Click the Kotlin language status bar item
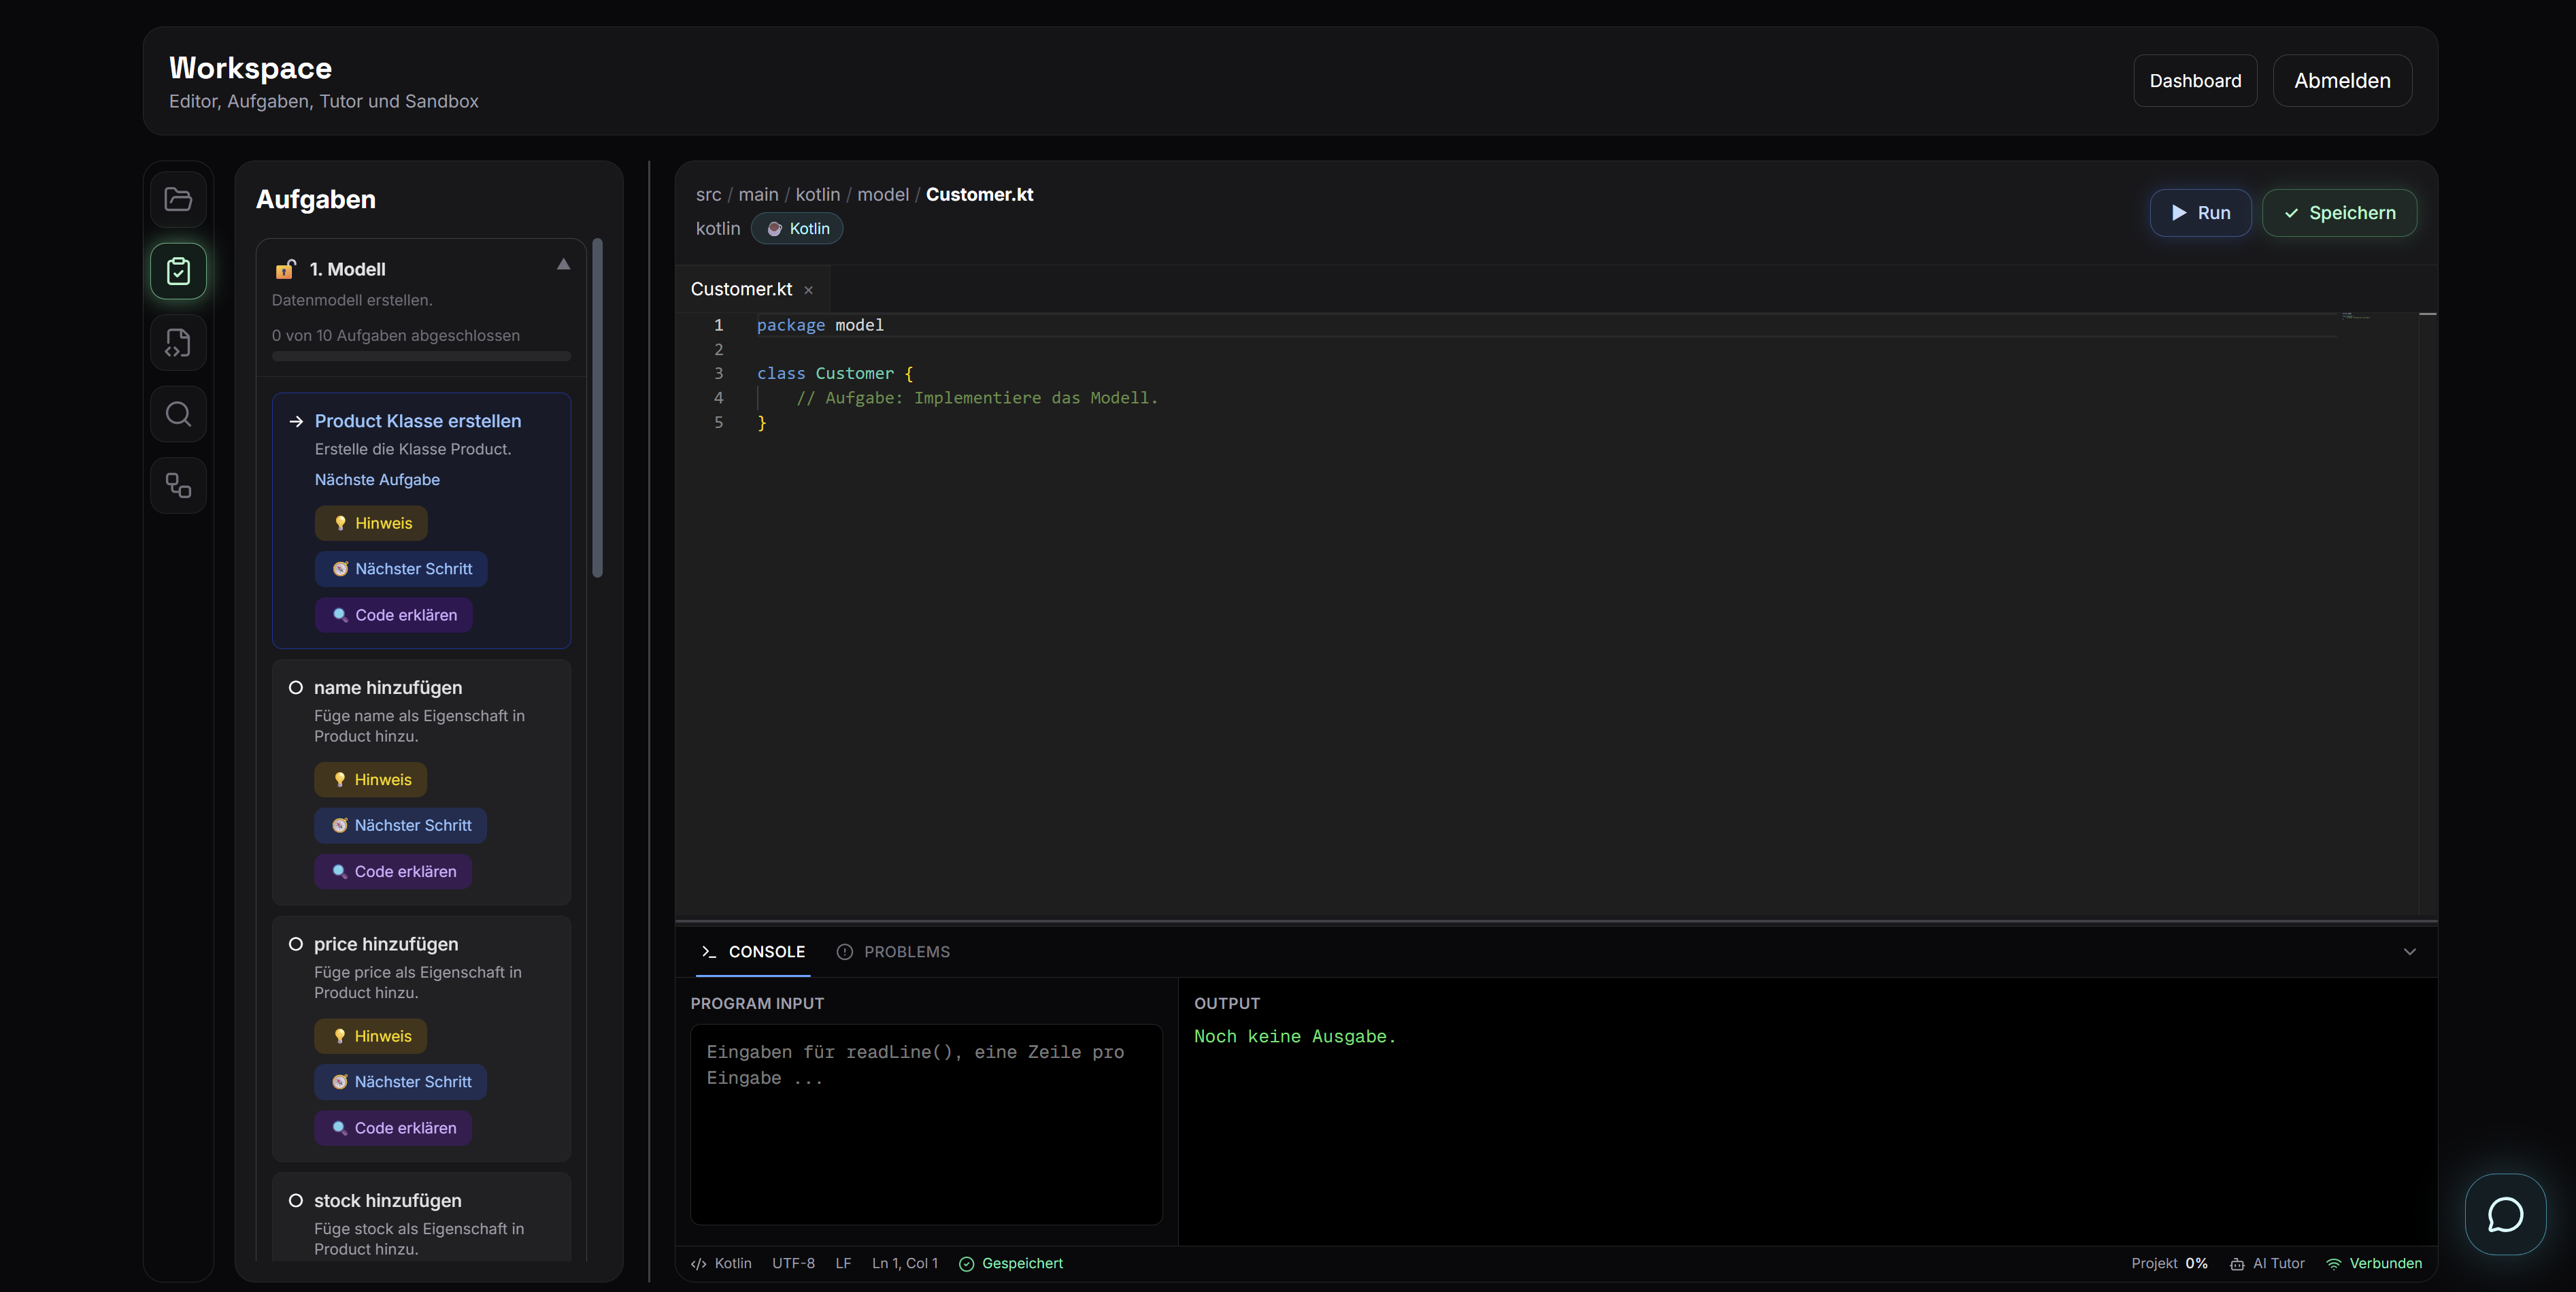2576x1292 pixels. (721, 1263)
